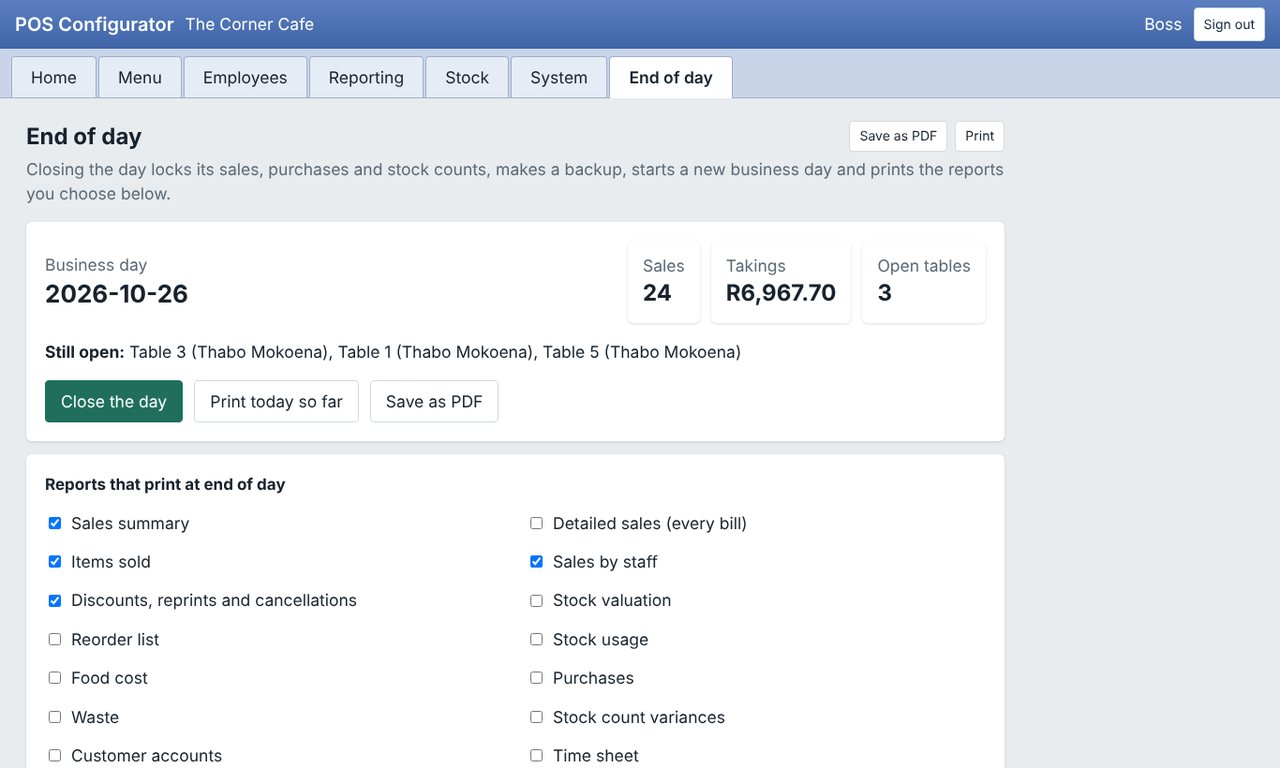Click the Sign out button
This screenshot has height=768, width=1280.
click(1229, 25)
